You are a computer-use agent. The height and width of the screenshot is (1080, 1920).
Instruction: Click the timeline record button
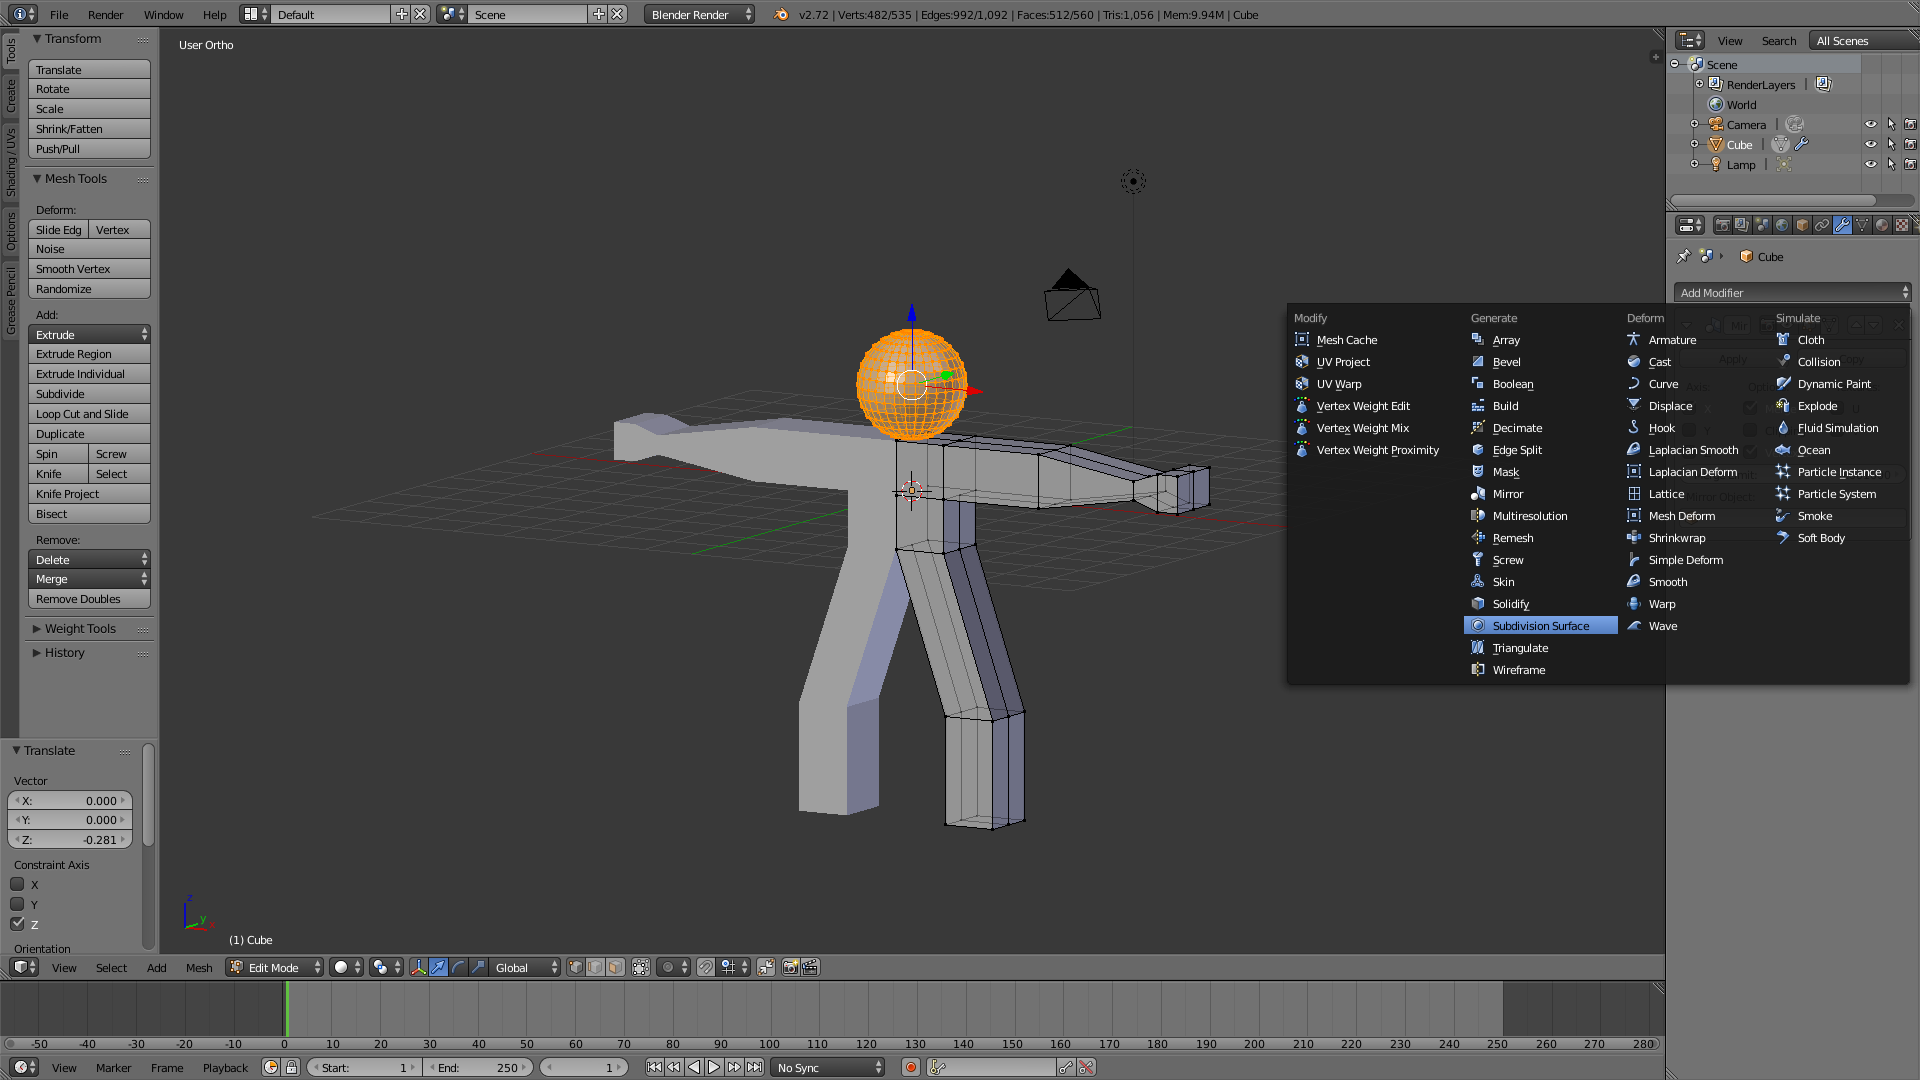[x=910, y=1067]
